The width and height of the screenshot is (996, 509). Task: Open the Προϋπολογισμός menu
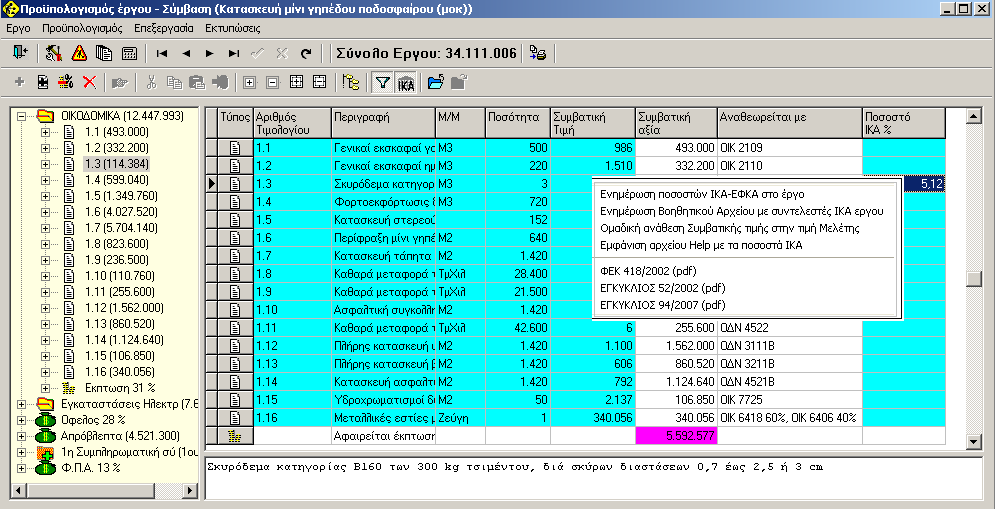pyautogui.click(x=82, y=28)
